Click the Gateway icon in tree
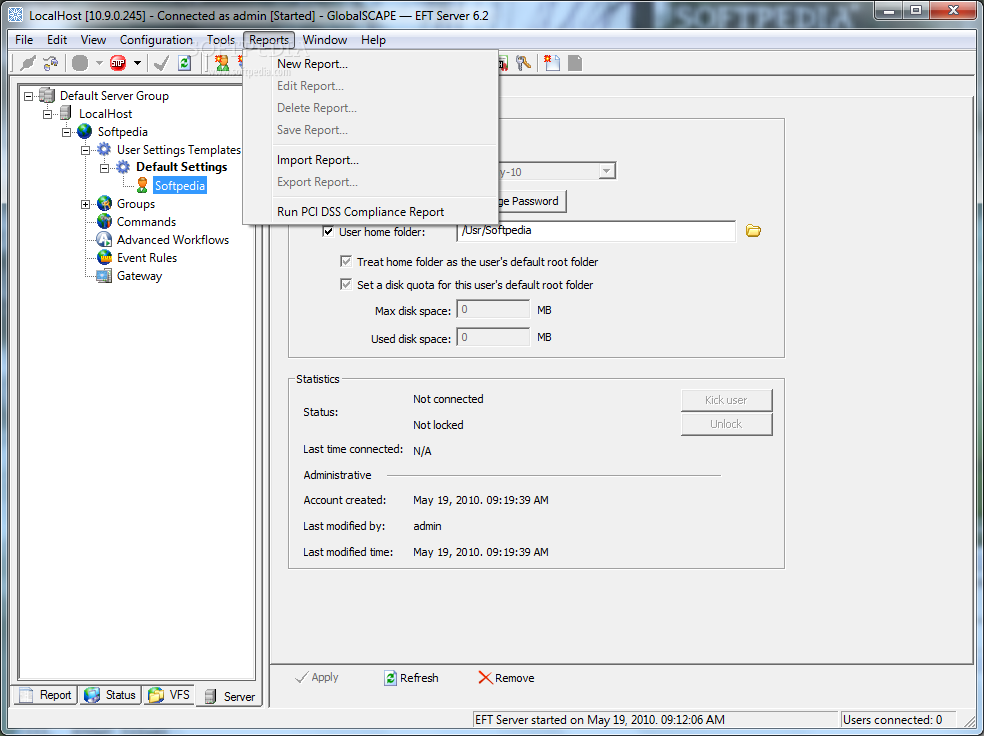 104,276
